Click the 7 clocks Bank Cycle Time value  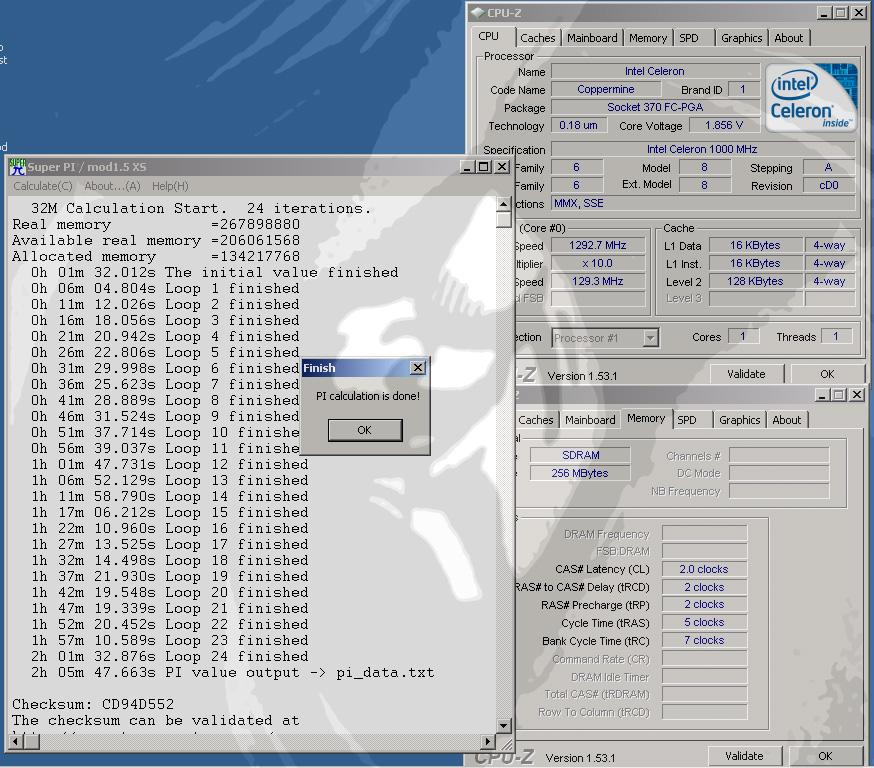click(x=704, y=640)
